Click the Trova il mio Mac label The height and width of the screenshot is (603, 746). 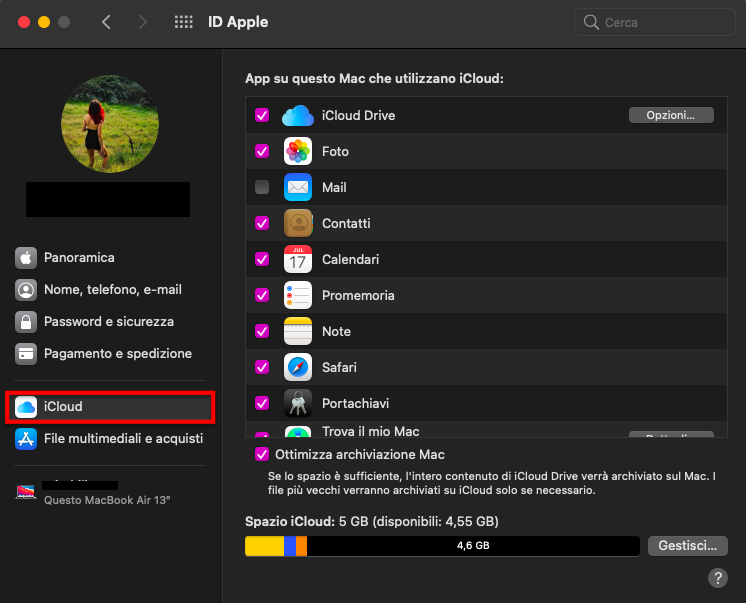click(x=371, y=431)
